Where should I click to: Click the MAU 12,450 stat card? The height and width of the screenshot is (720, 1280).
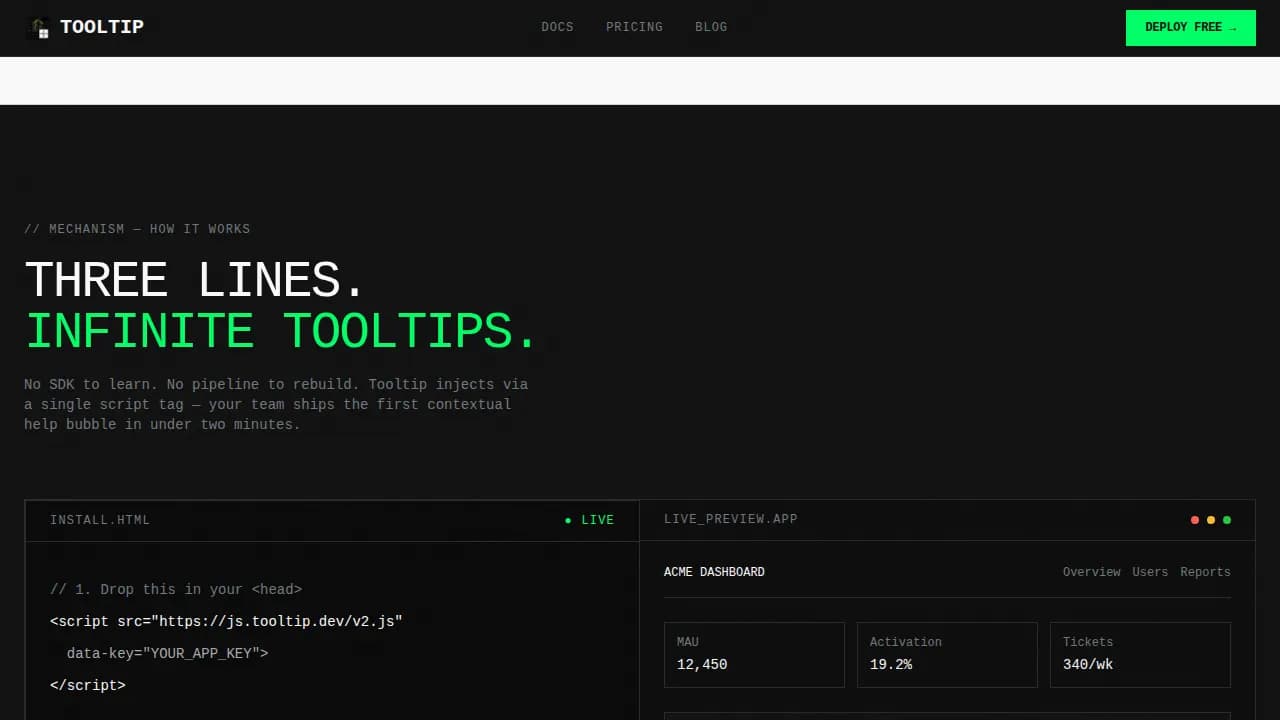click(754, 654)
